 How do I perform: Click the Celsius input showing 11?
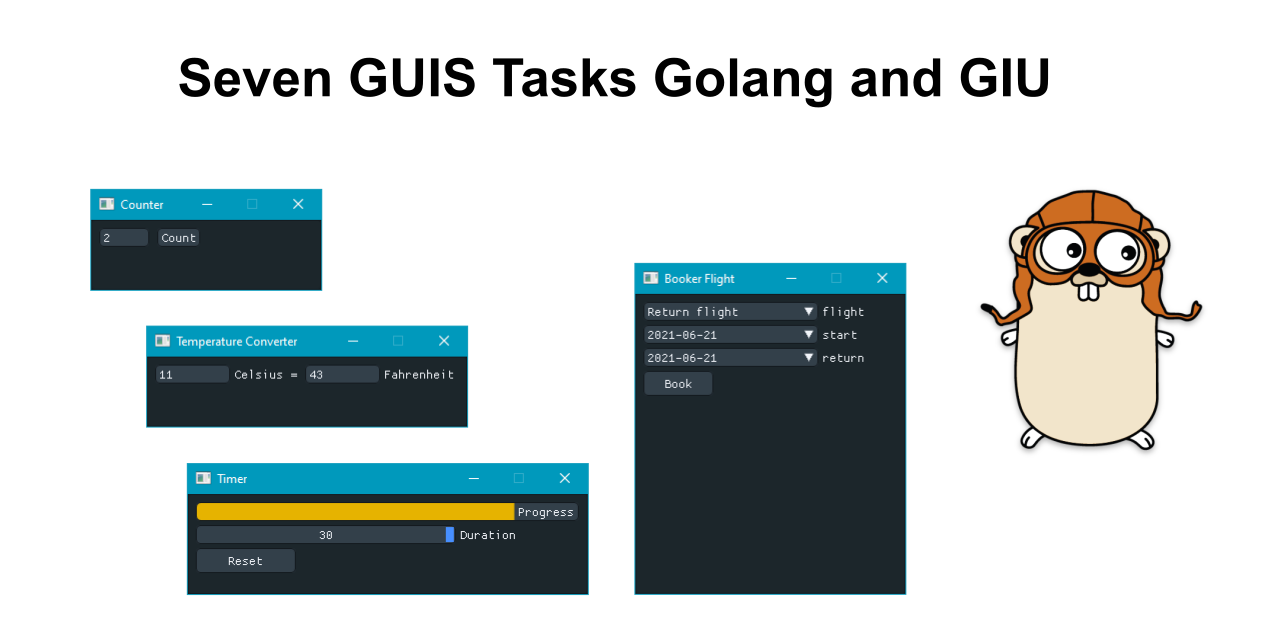pyautogui.click(x=191, y=374)
